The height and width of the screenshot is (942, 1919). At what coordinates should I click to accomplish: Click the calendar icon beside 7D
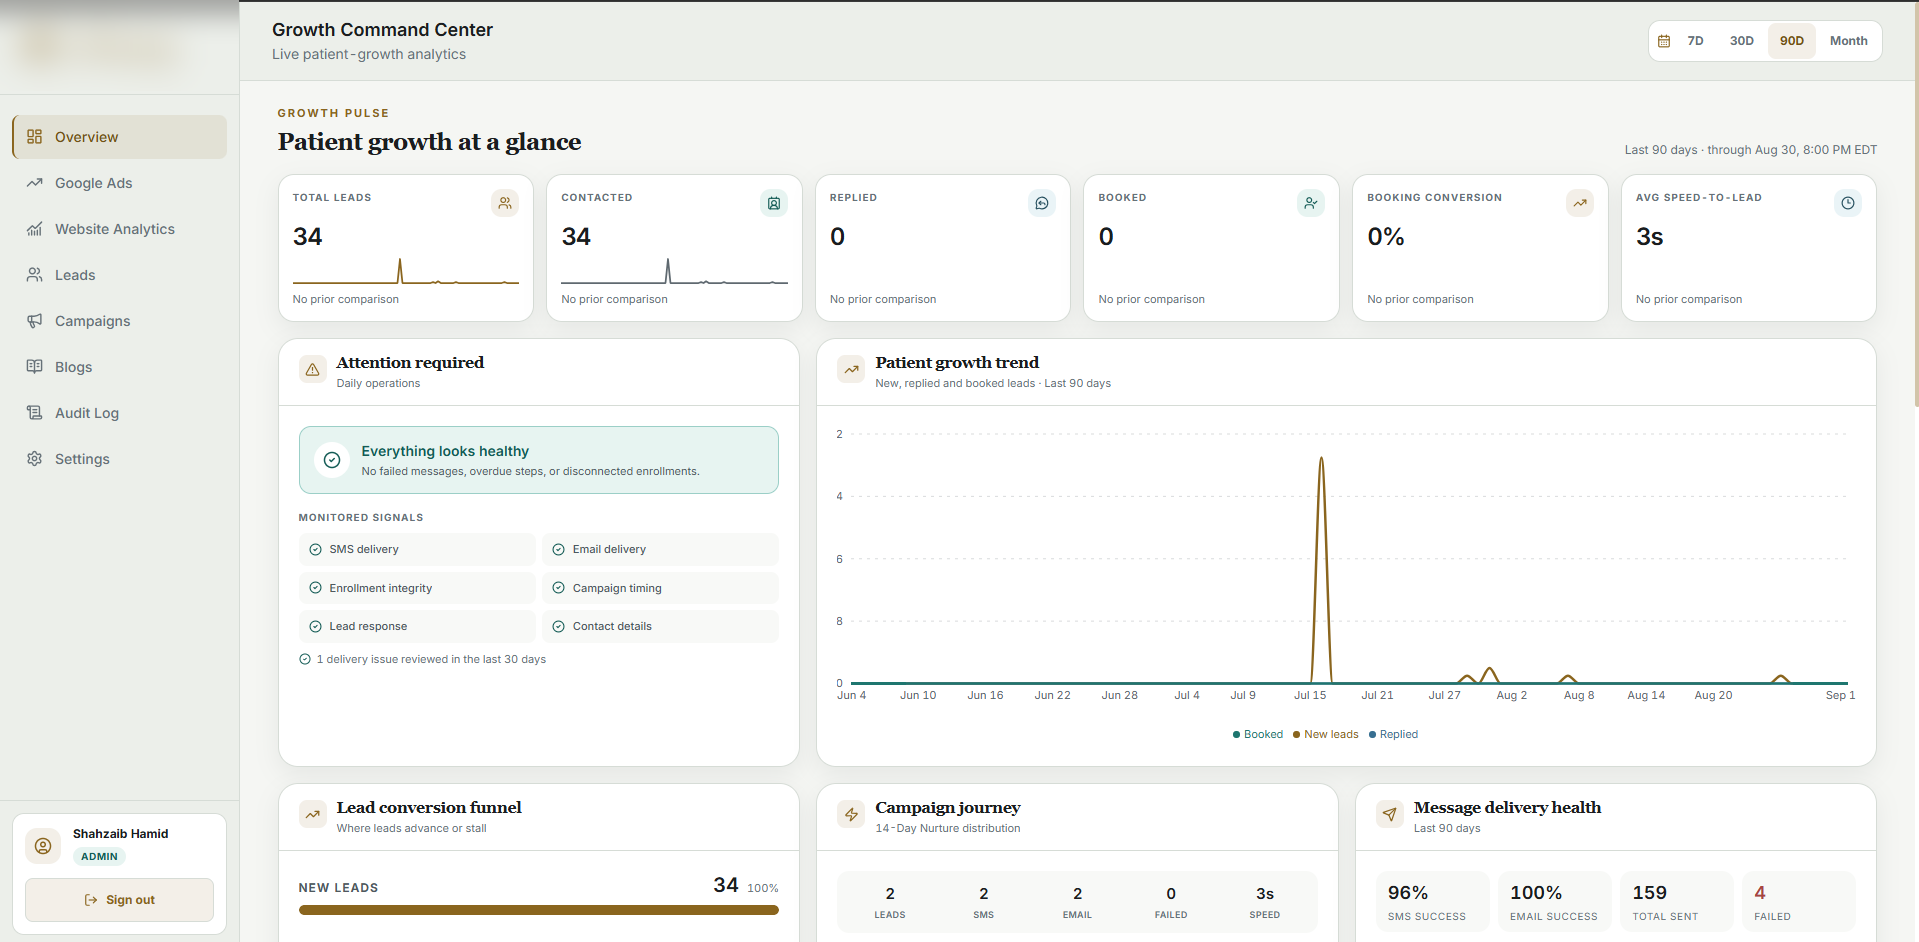click(x=1664, y=41)
